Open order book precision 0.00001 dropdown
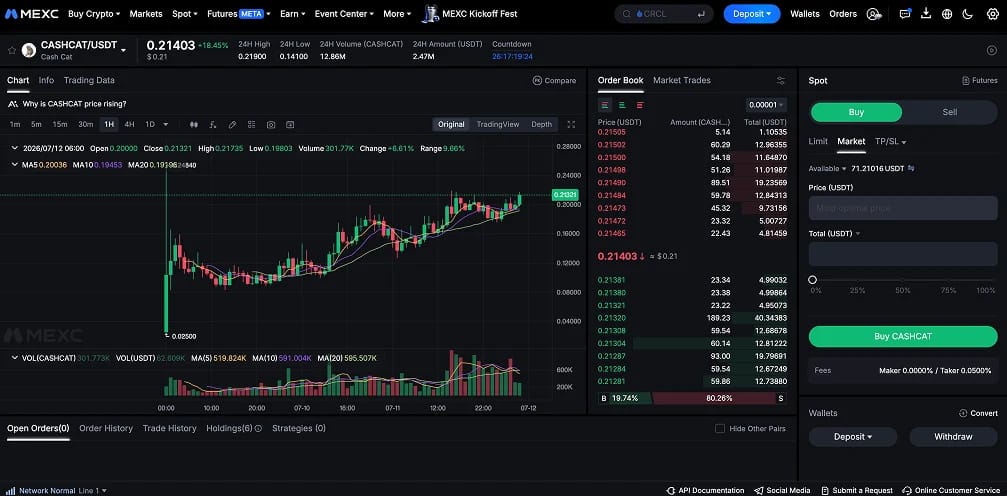The height and width of the screenshot is (496, 1007). tap(766, 105)
